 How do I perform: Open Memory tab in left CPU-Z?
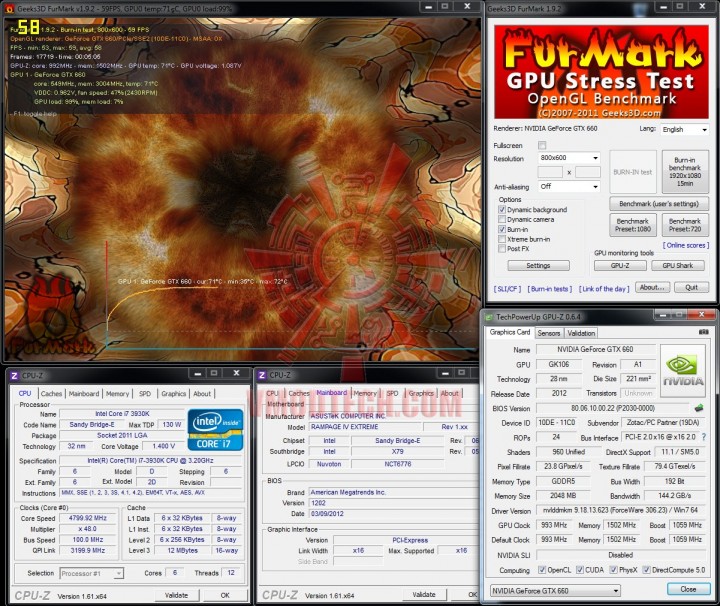click(x=118, y=393)
